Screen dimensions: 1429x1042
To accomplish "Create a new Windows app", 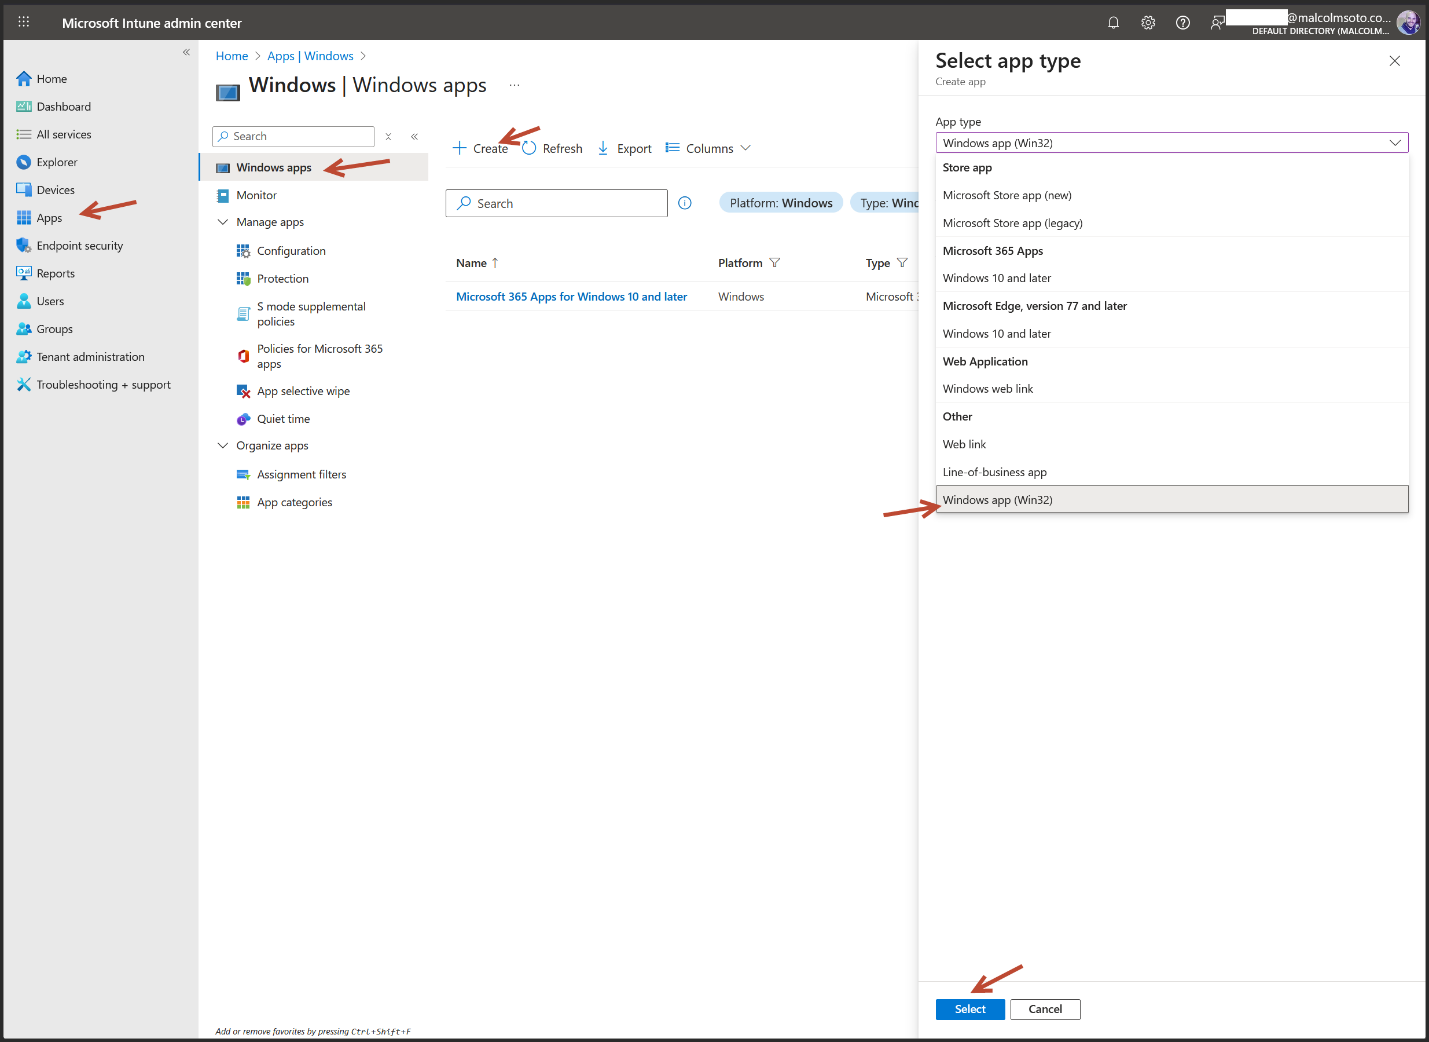I will pyautogui.click(x=480, y=148).
